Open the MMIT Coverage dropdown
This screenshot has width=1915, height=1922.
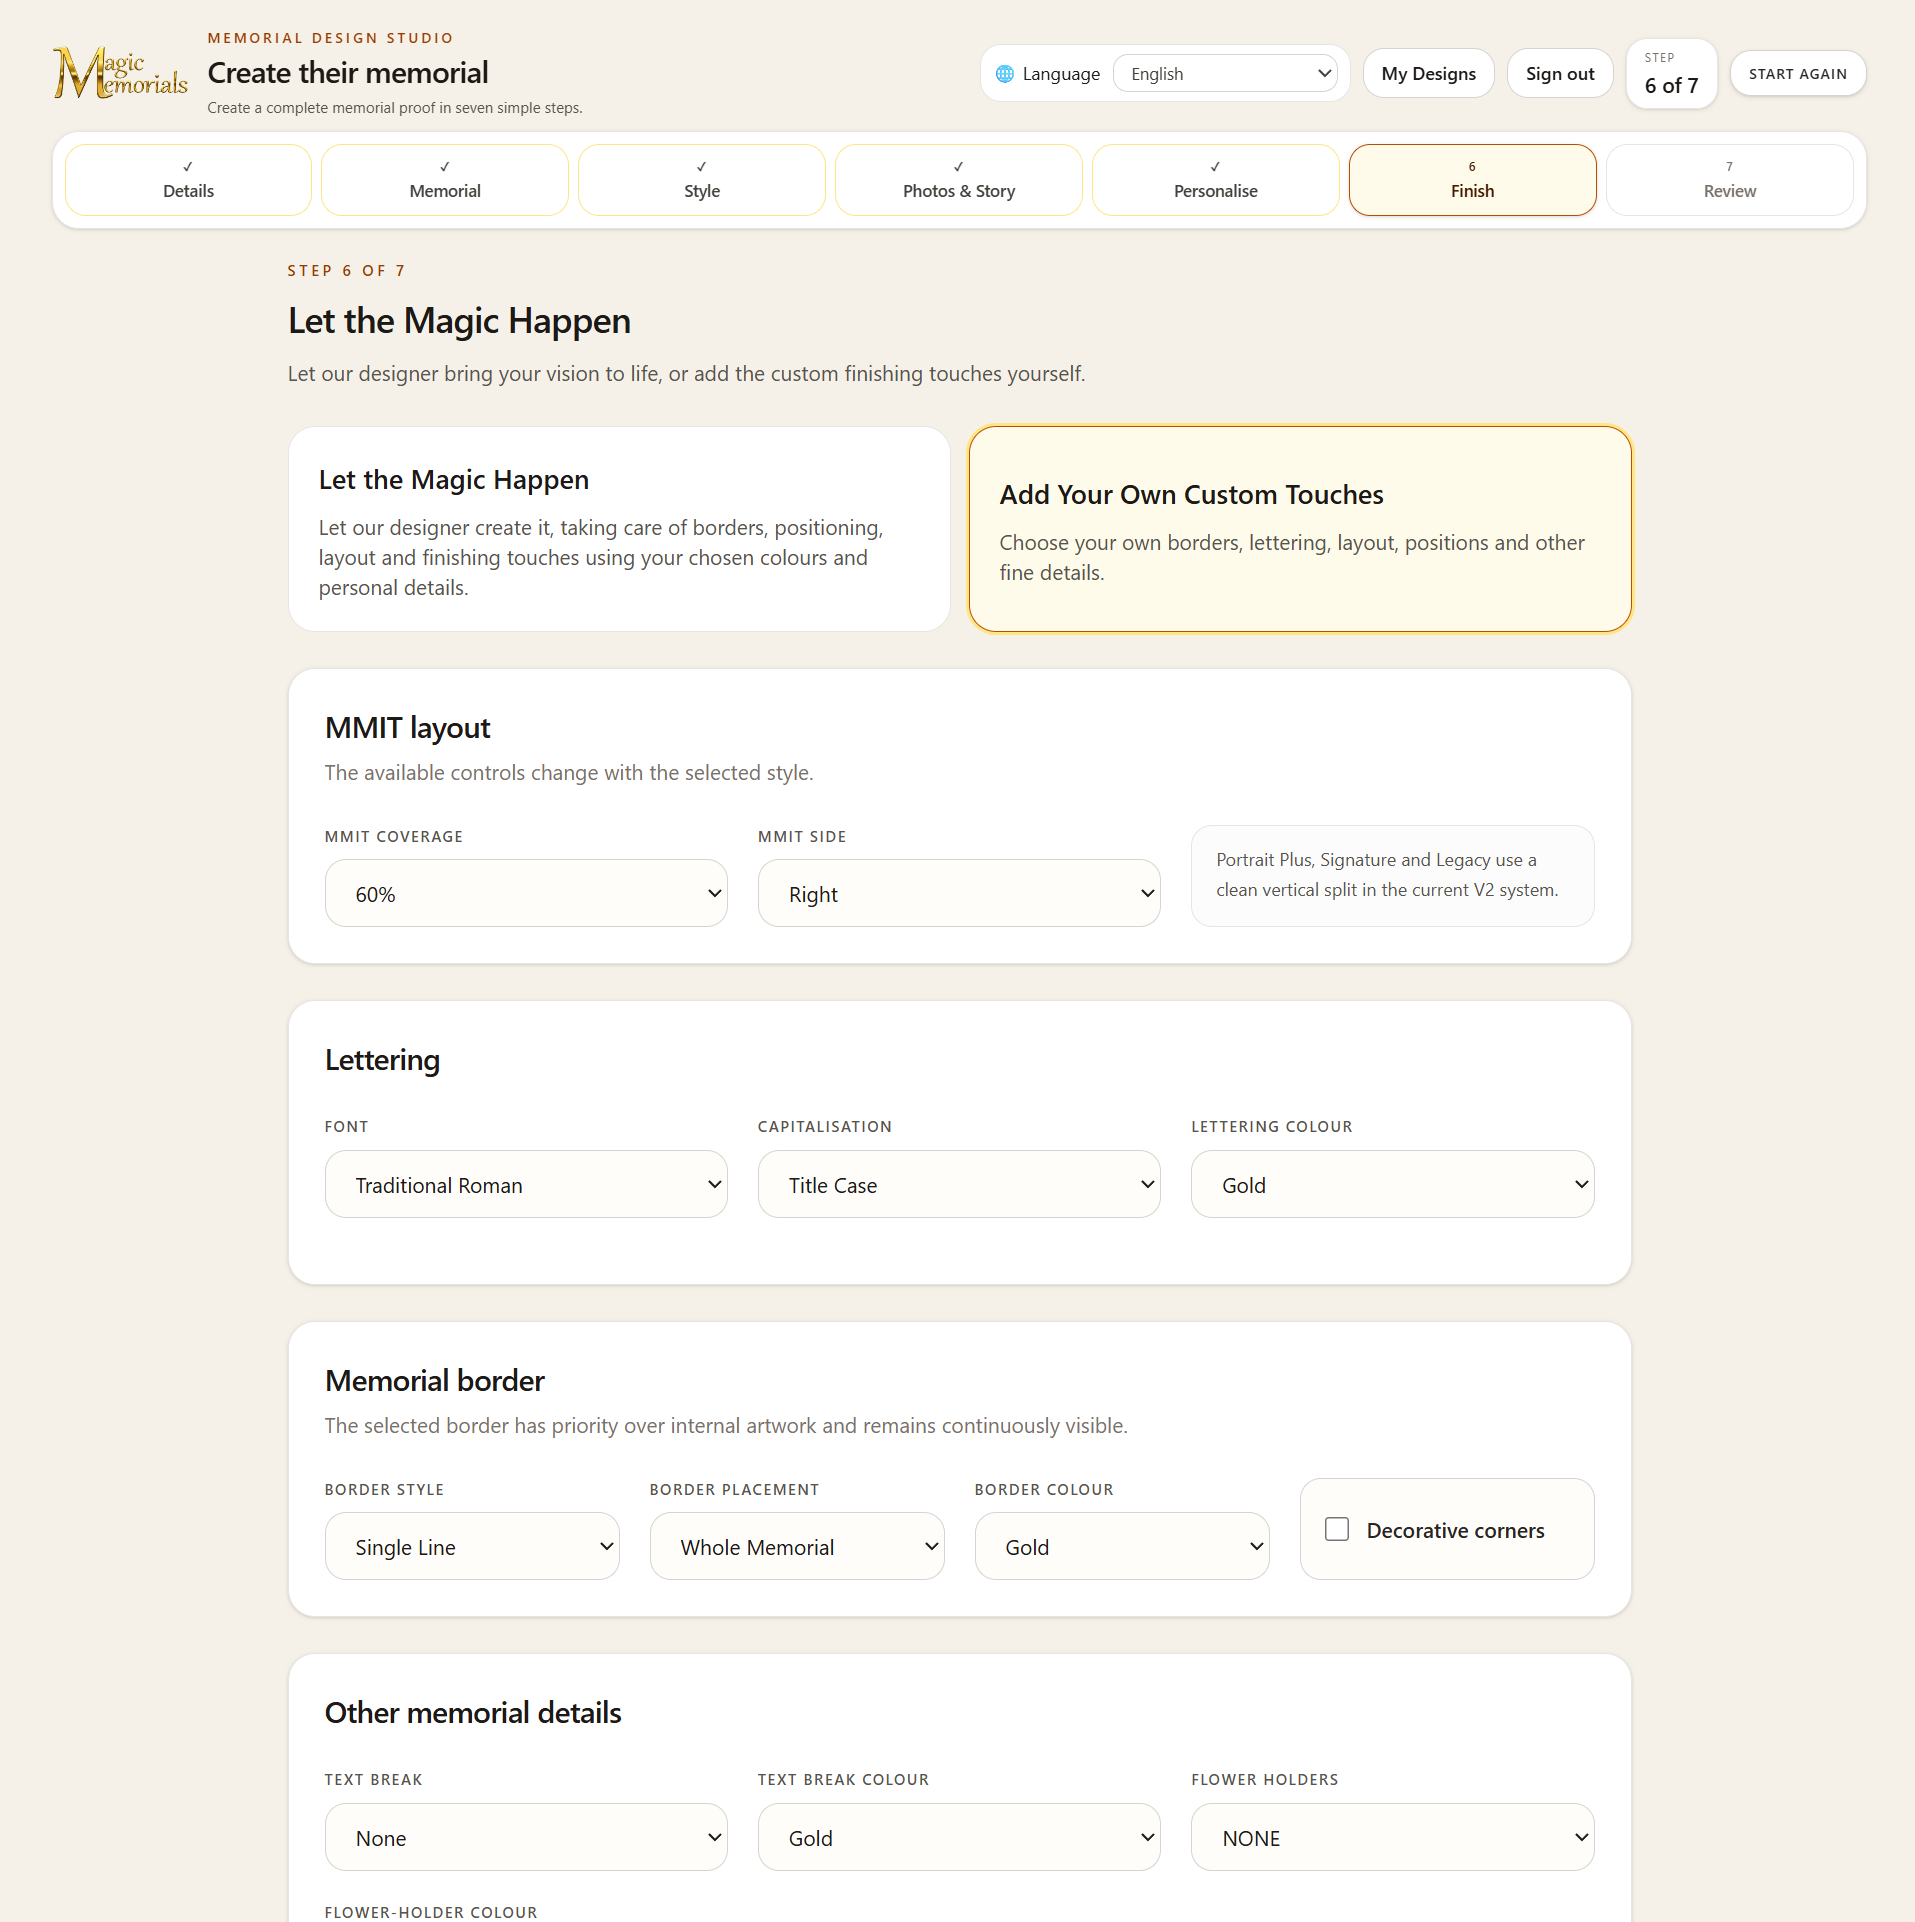(x=526, y=893)
